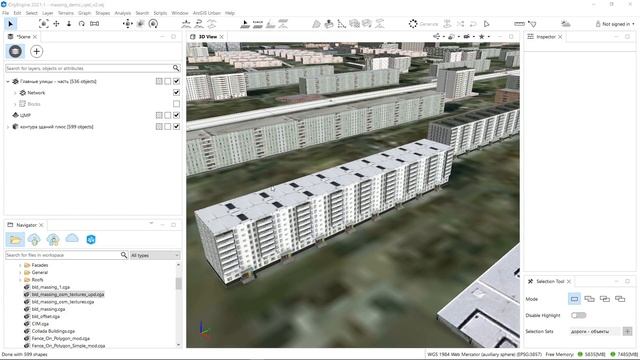Screen dimensions: 640x360
Task: Click the Add layer plus button
Action: pyautogui.click(x=37, y=51)
